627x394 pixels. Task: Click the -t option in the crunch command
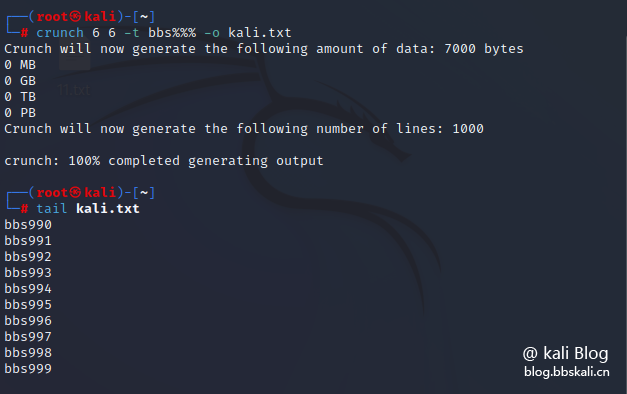132,33
